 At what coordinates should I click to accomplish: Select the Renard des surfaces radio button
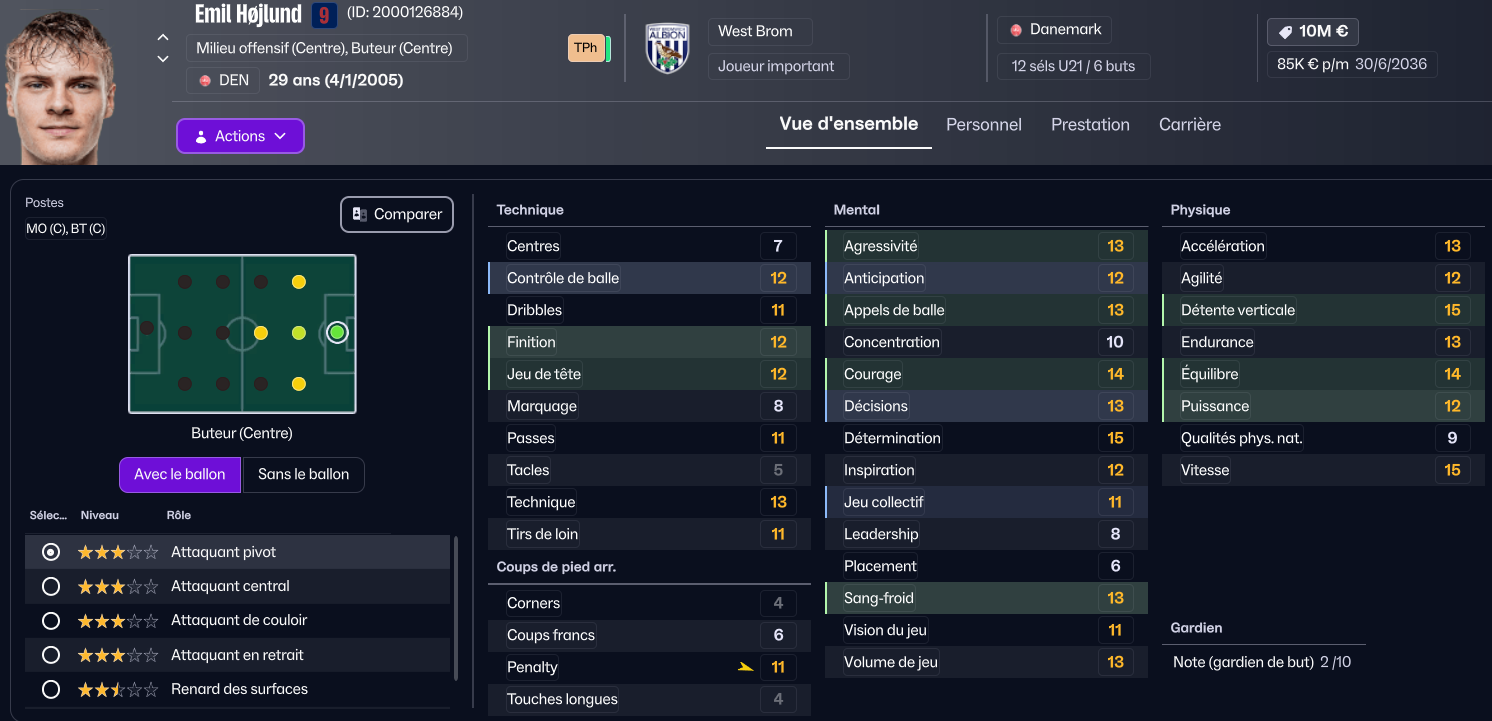[51, 689]
